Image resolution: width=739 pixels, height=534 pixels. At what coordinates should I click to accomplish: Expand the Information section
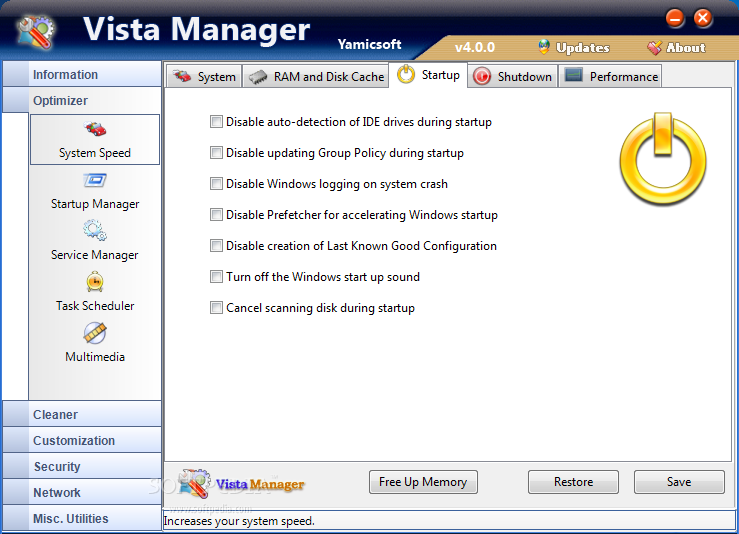coord(82,74)
